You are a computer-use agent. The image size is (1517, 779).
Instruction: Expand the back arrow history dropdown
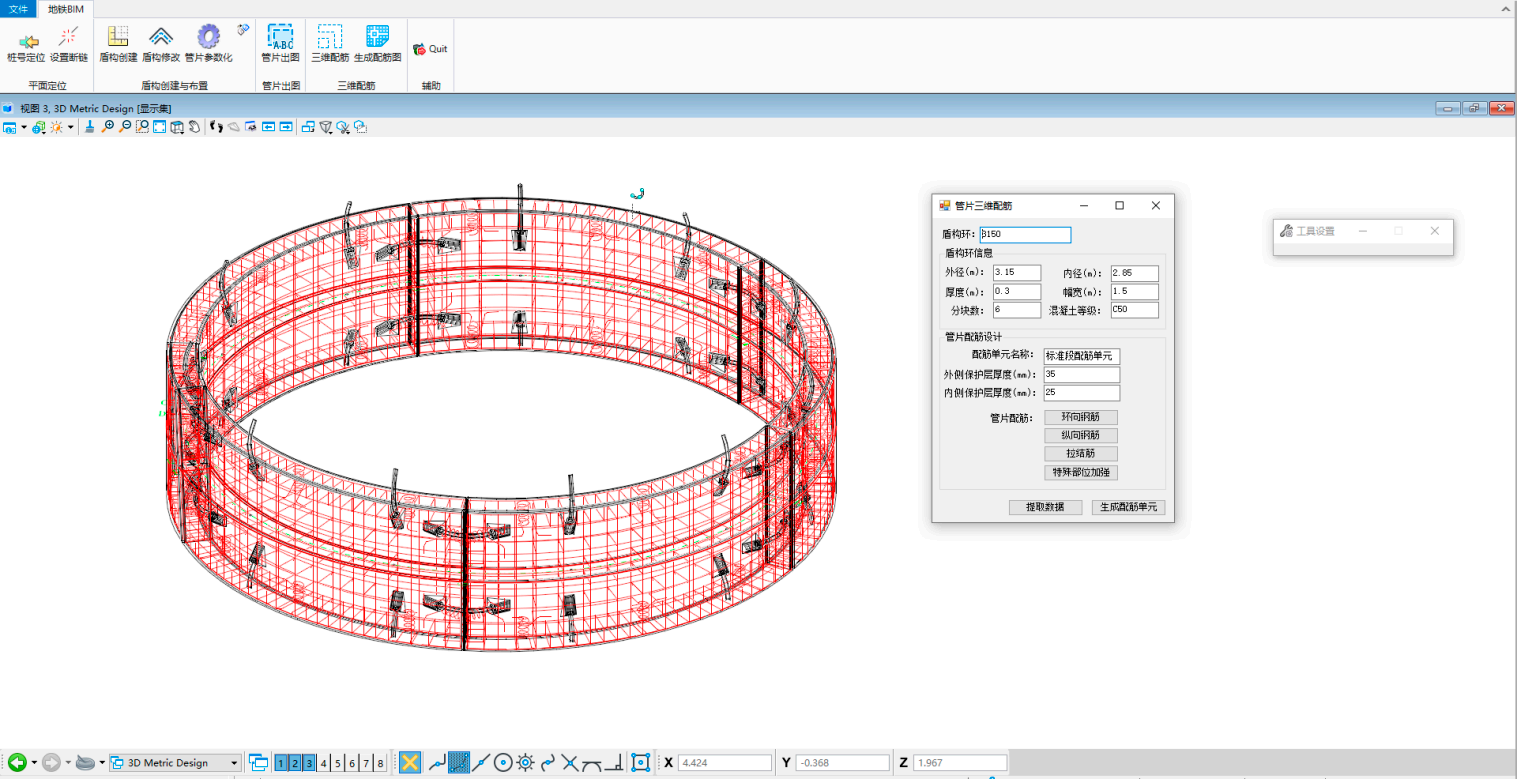click(34, 763)
